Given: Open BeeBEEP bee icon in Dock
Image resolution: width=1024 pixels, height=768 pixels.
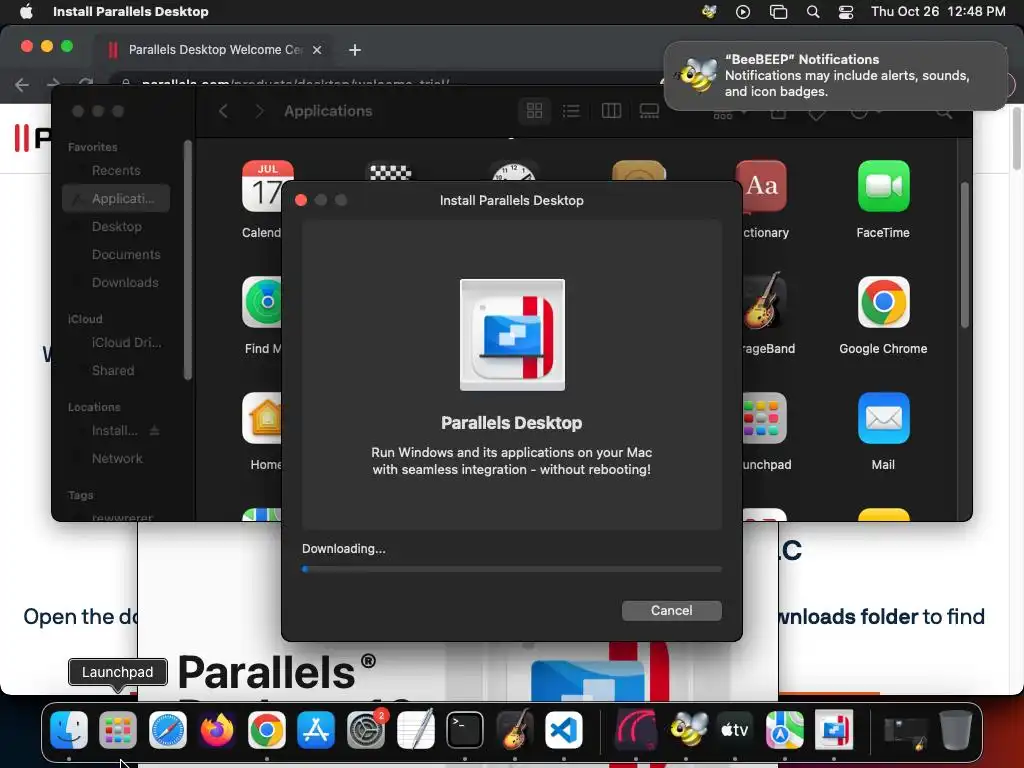Looking at the screenshot, I should click(686, 729).
